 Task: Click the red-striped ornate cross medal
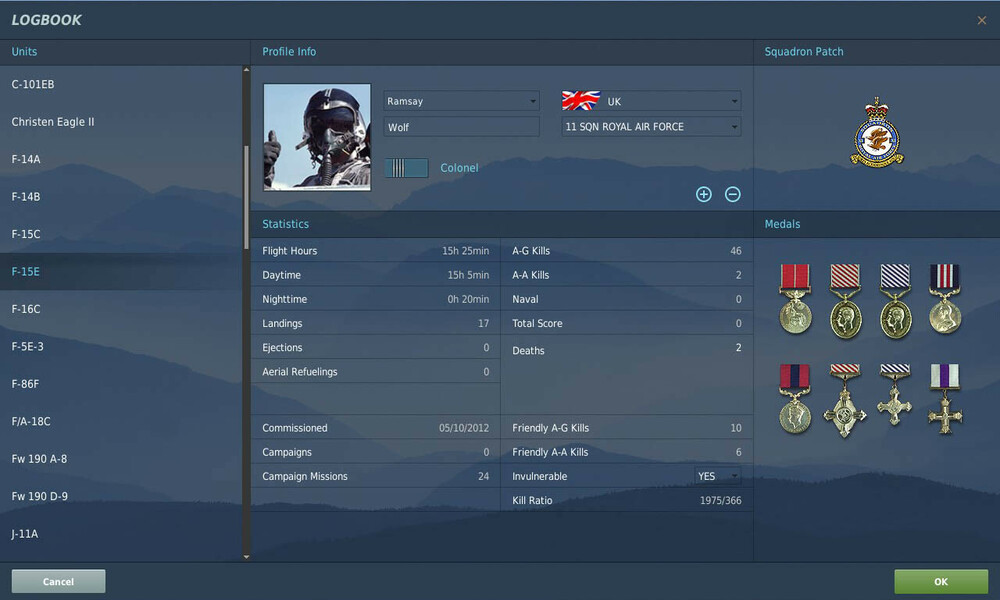(845, 401)
